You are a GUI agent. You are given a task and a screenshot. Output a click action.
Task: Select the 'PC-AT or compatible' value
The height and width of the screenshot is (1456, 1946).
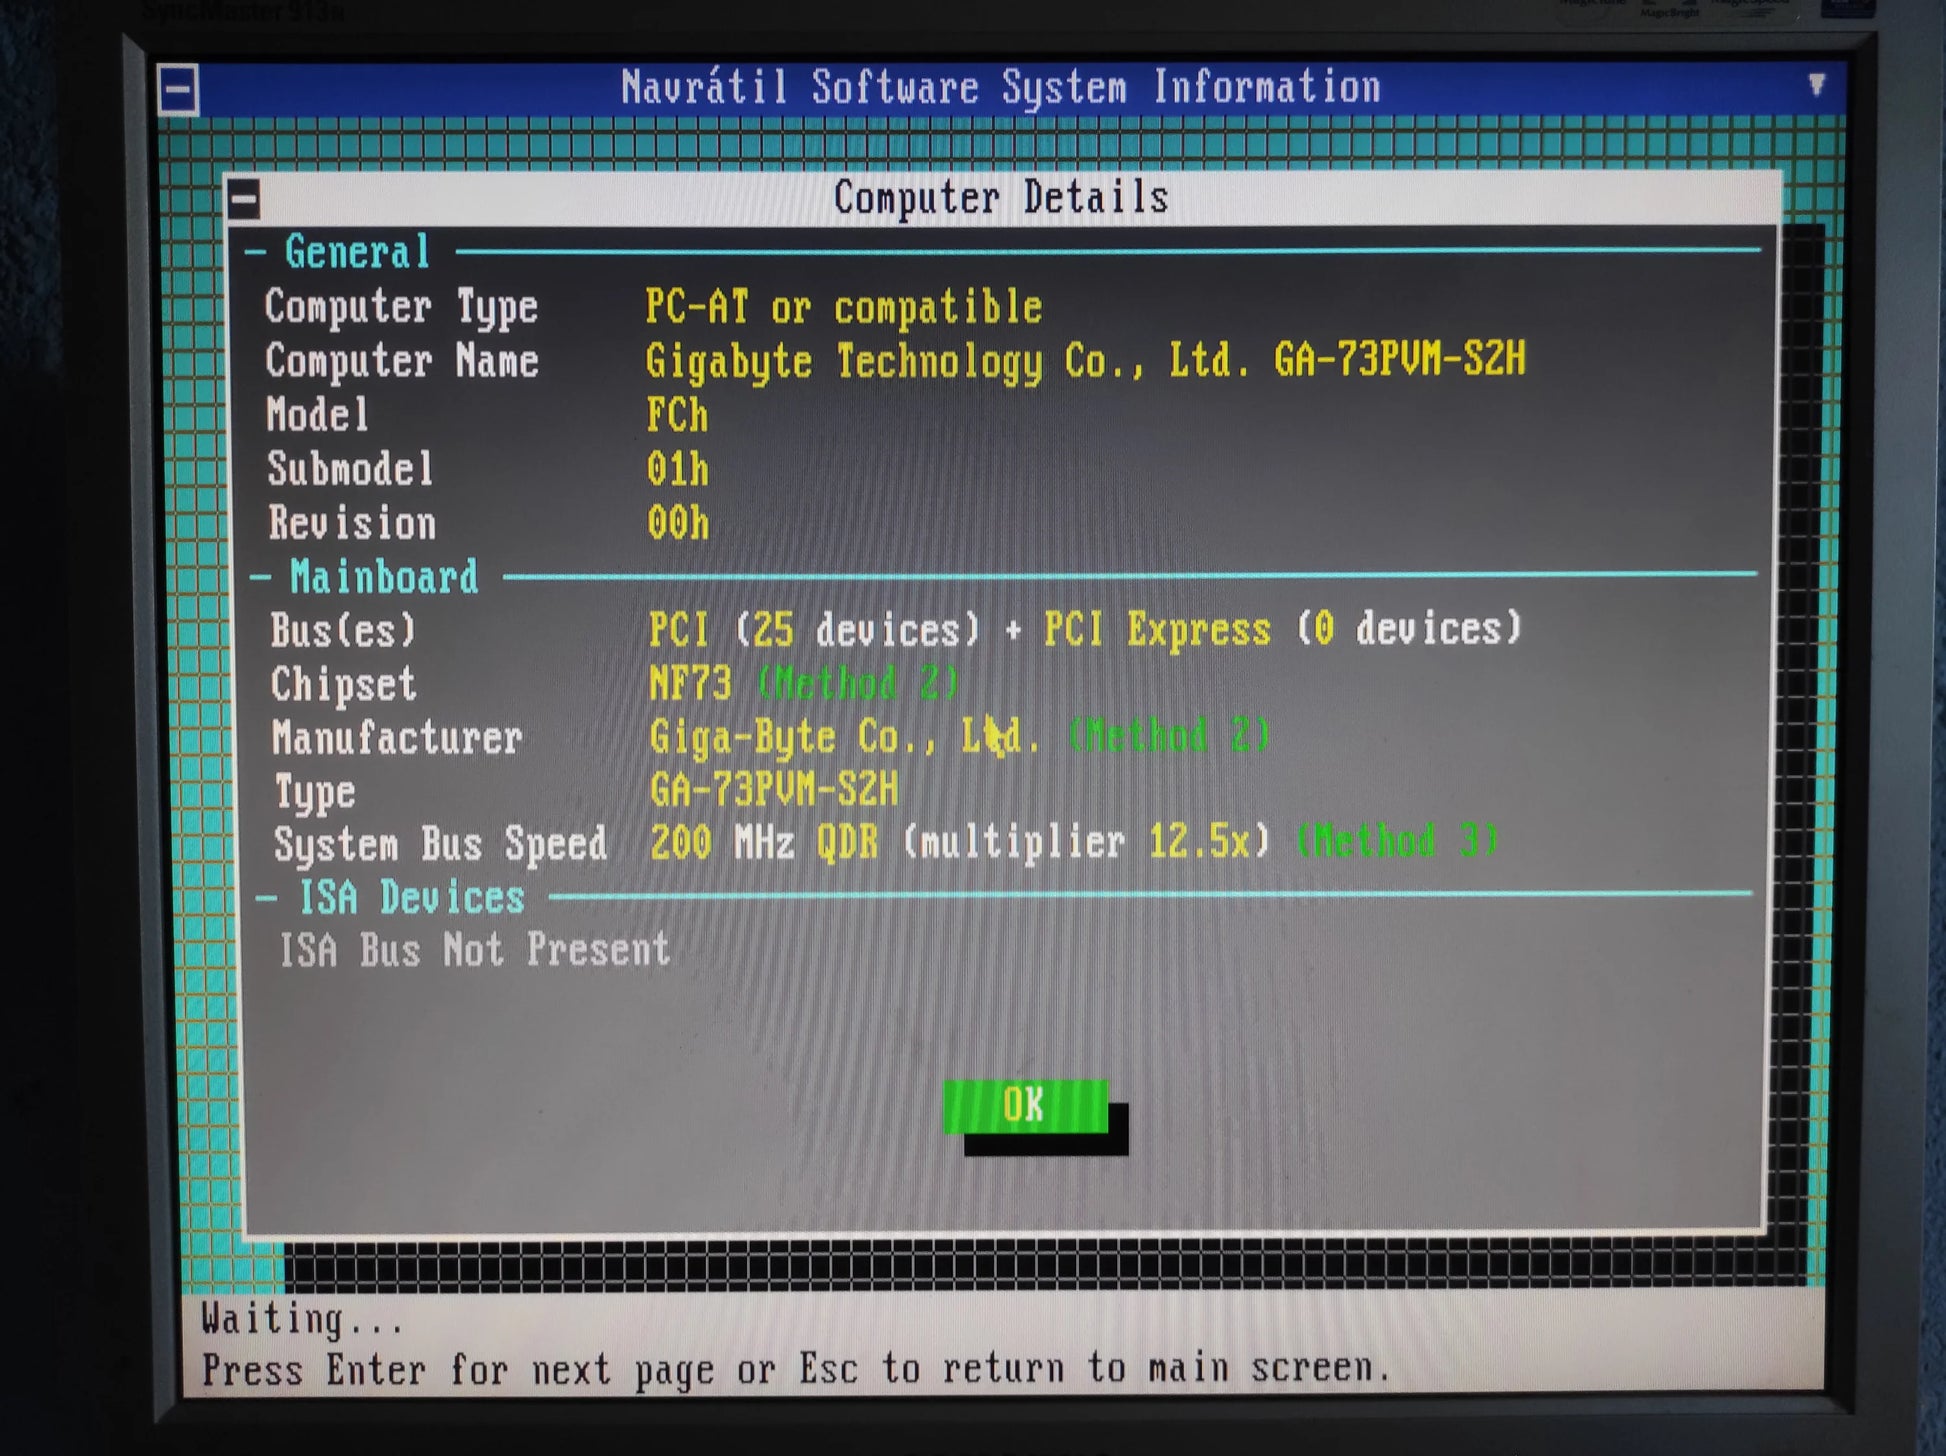(x=843, y=307)
